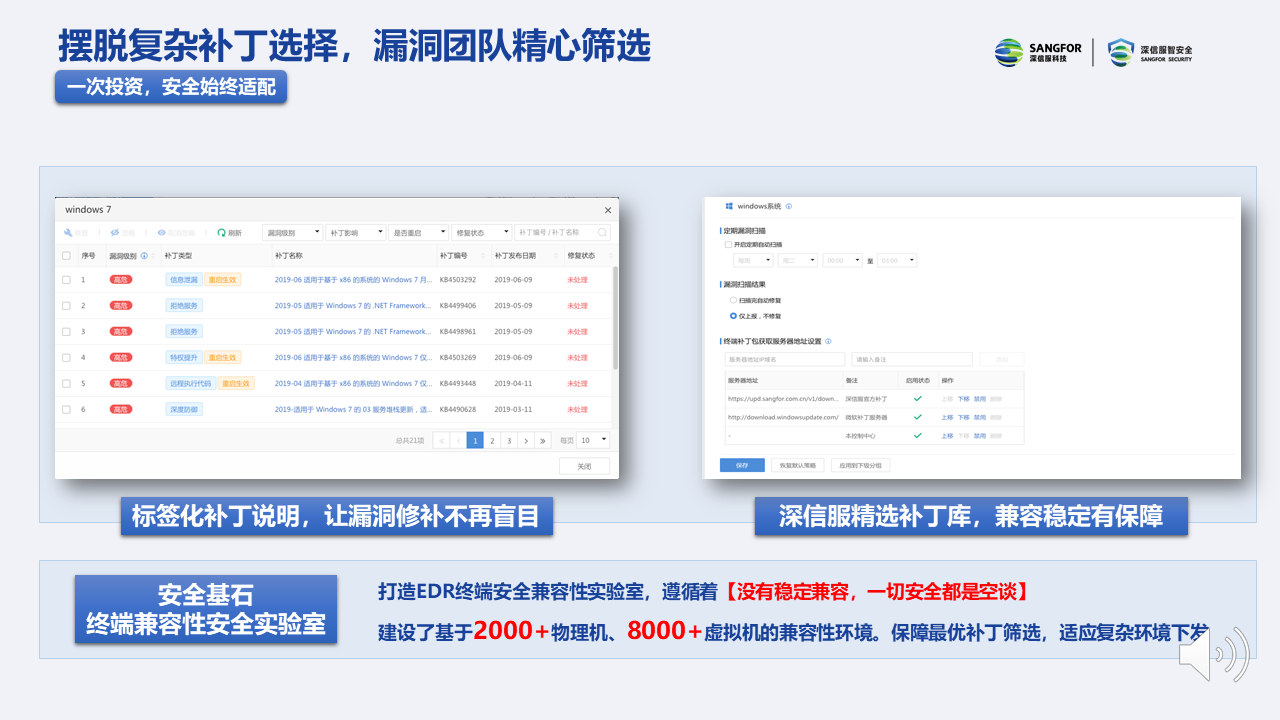1280x720 pixels.
Task: Tick the select-all checkbox in table header
Action: [67, 256]
